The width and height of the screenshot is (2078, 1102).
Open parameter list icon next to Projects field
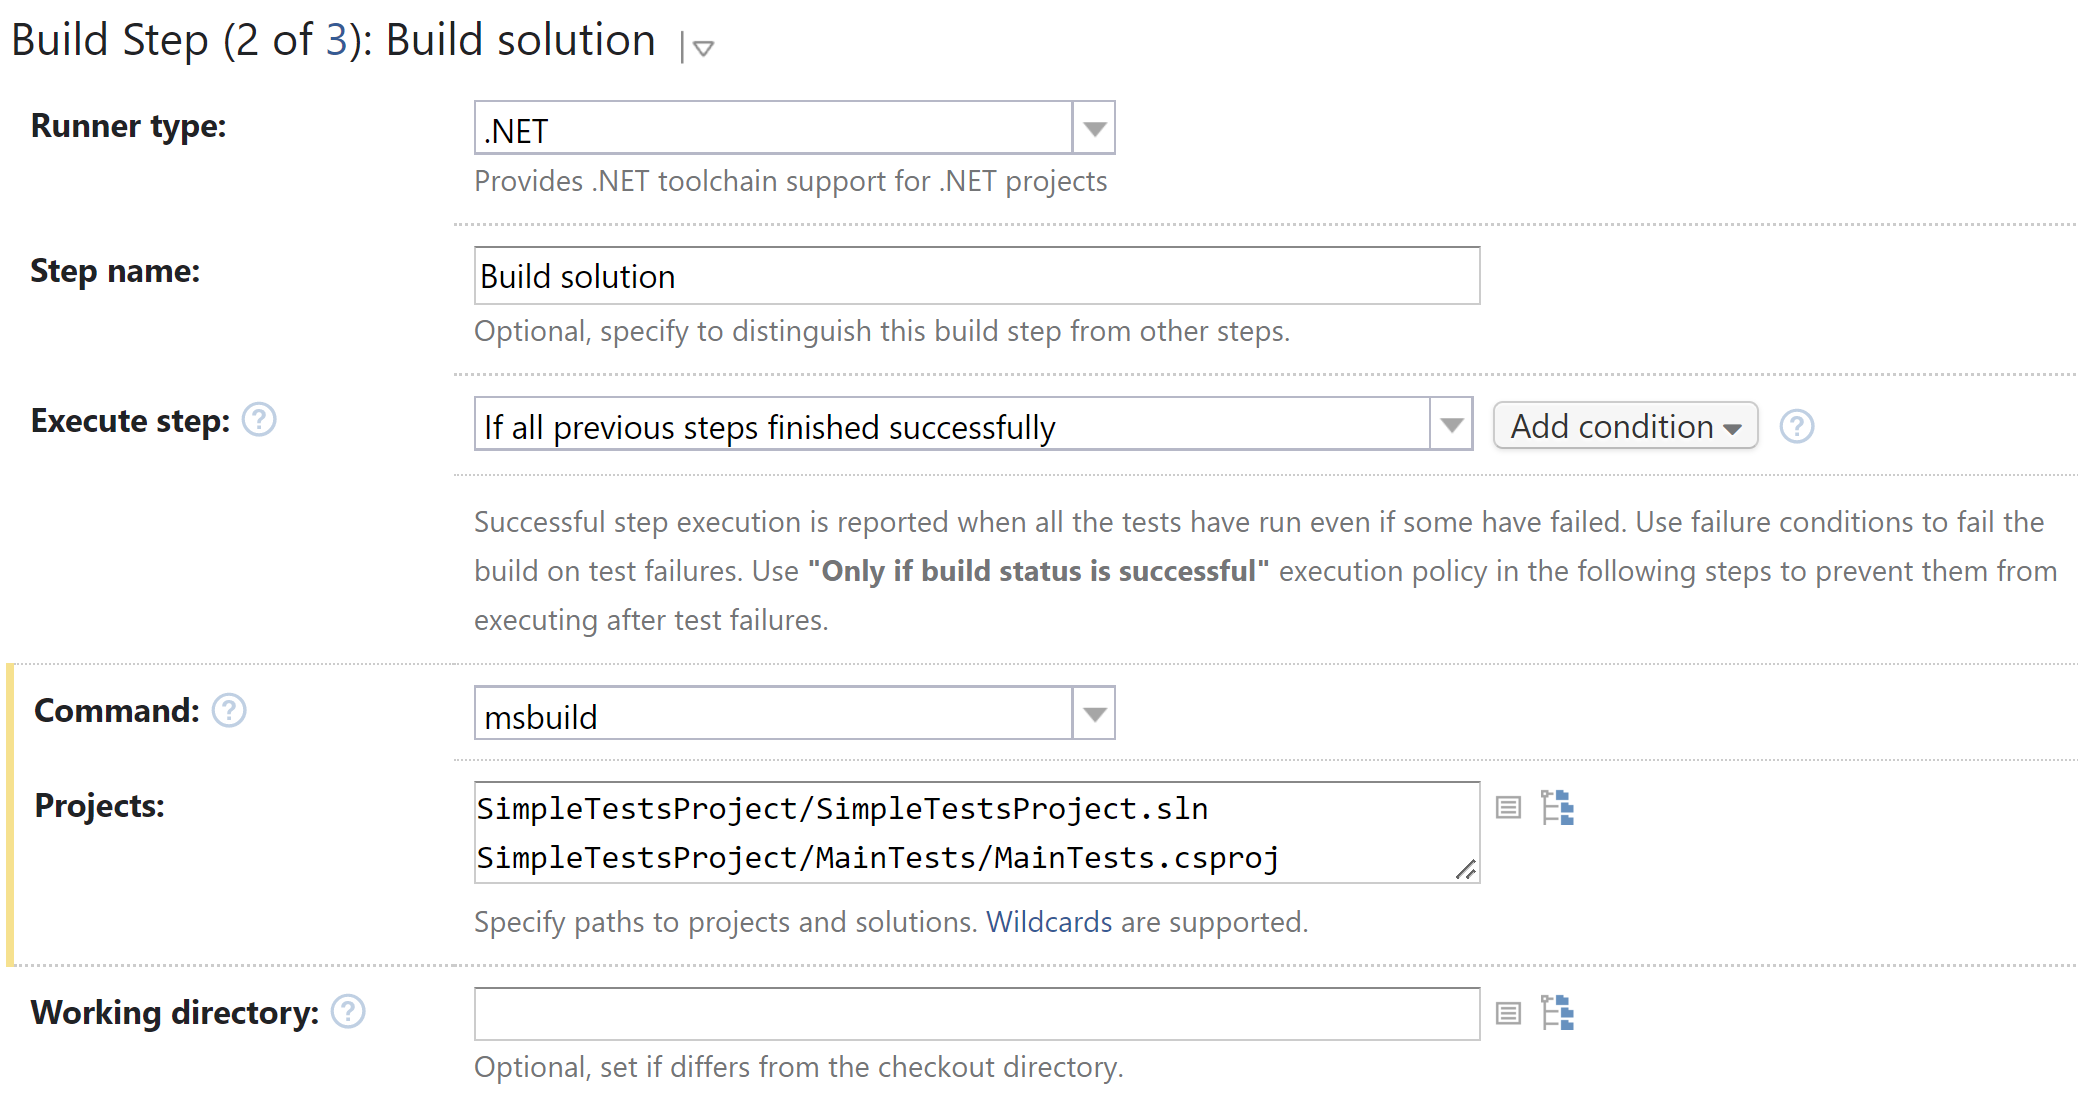click(1508, 807)
